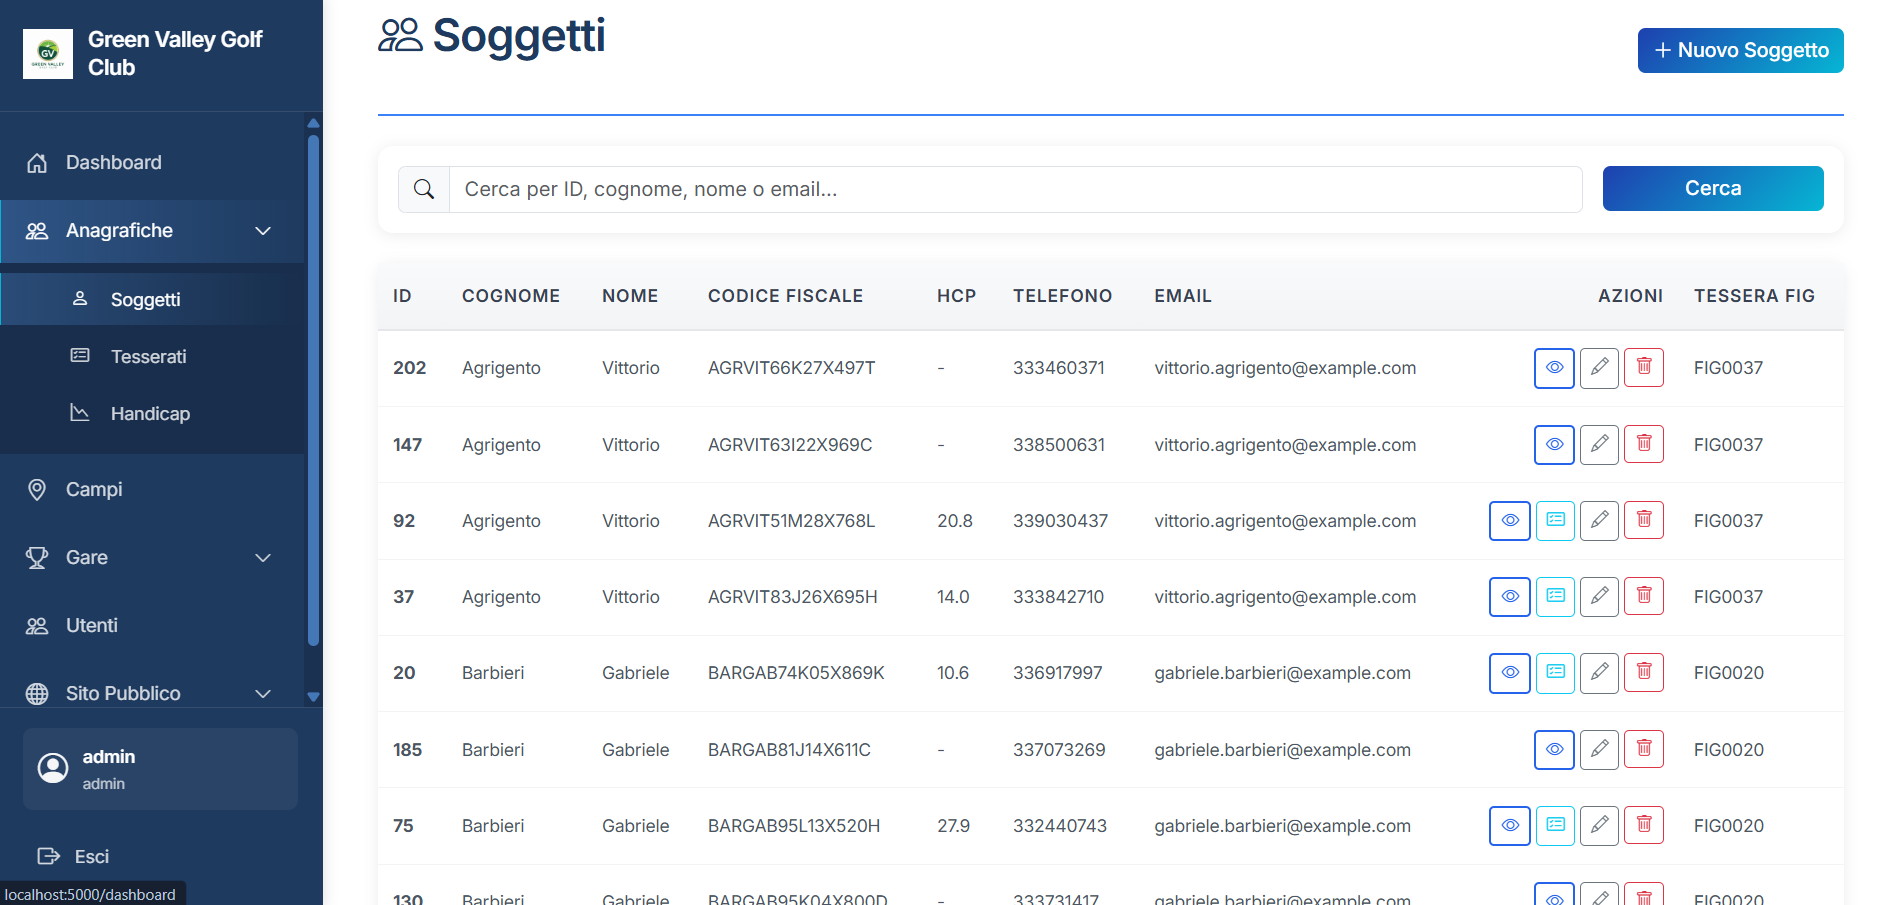Open the Utenti users icon

click(37, 625)
